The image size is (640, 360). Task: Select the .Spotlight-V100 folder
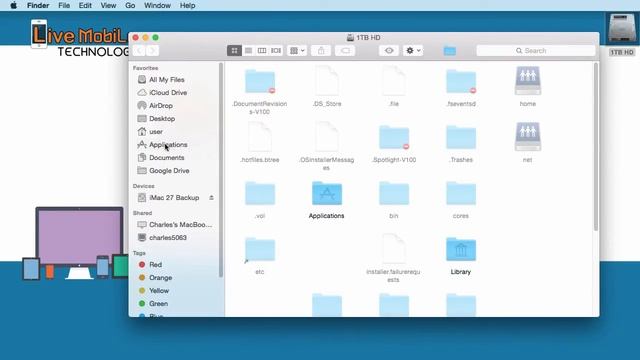point(394,138)
